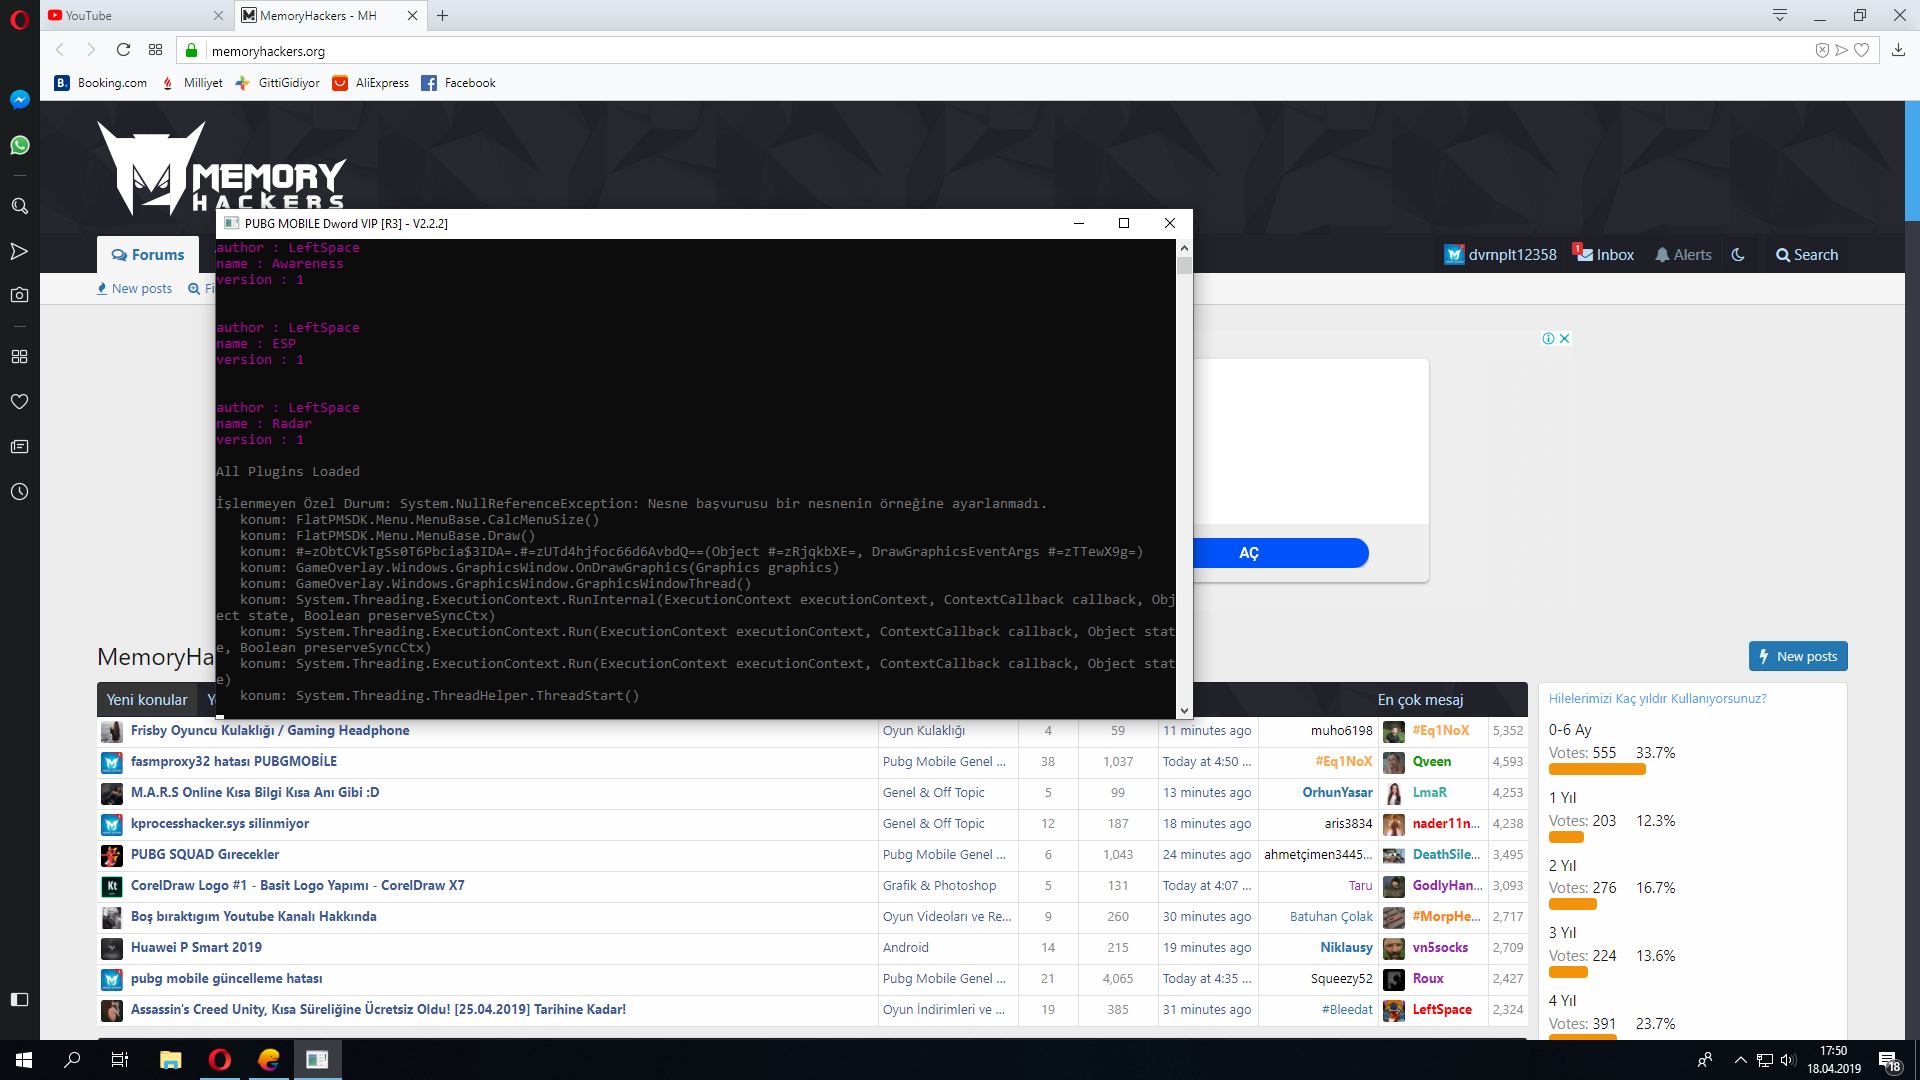Viewport: 1920px width, 1080px height.
Task: Open WhatsApp in Opera sidebar
Action: [19, 146]
